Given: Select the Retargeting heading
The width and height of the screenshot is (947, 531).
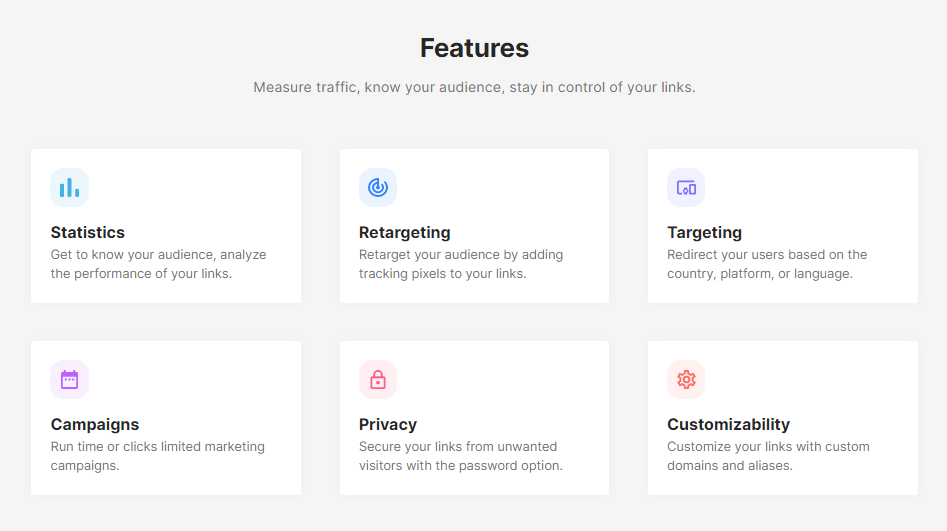Looking at the screenshot, I should (x=405, y=233).
